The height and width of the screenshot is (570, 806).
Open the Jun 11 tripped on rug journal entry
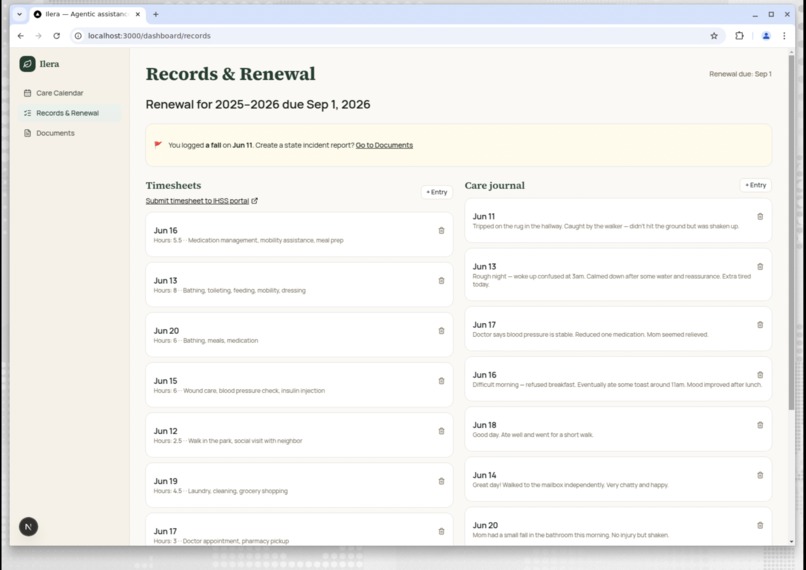click(x=618, y=220)
